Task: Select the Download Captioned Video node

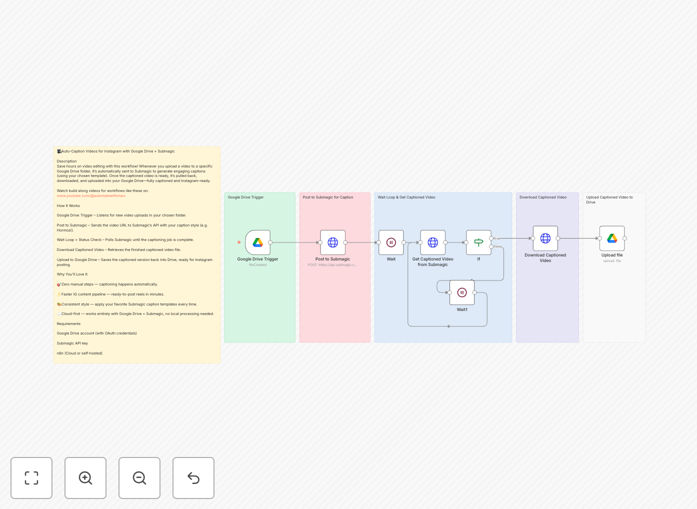Action: click(x=545, y=238)
